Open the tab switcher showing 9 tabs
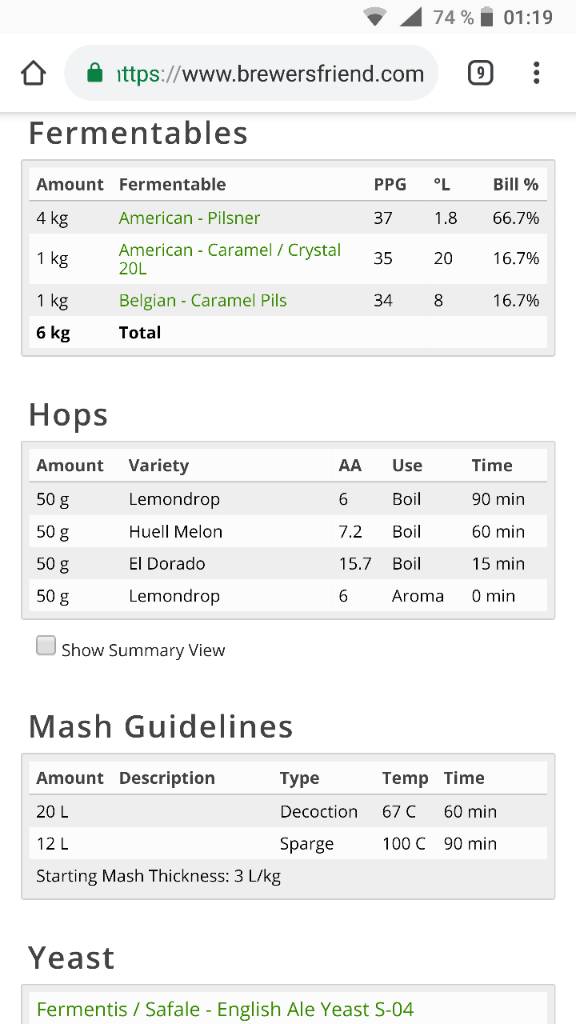Image resolution: width=576 pixels, height=1024 pixels. click(480, 73)
